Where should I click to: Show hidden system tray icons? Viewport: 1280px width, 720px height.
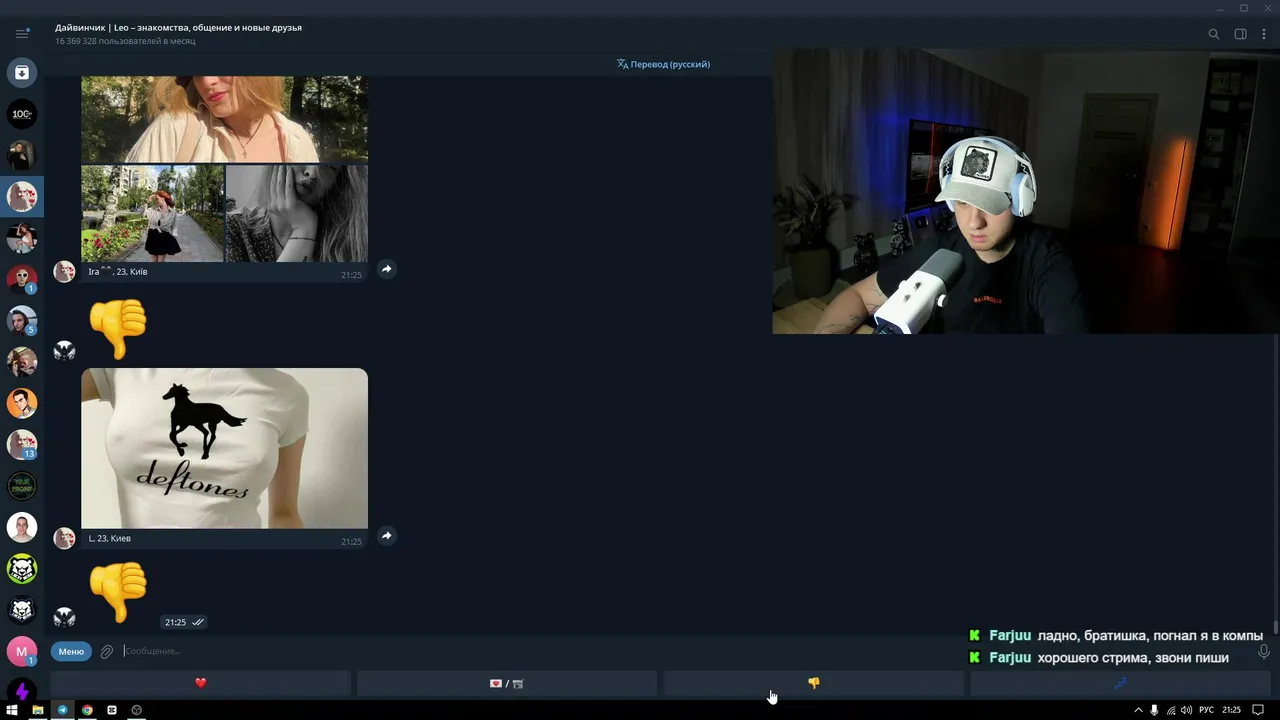tap(1137, 710)
